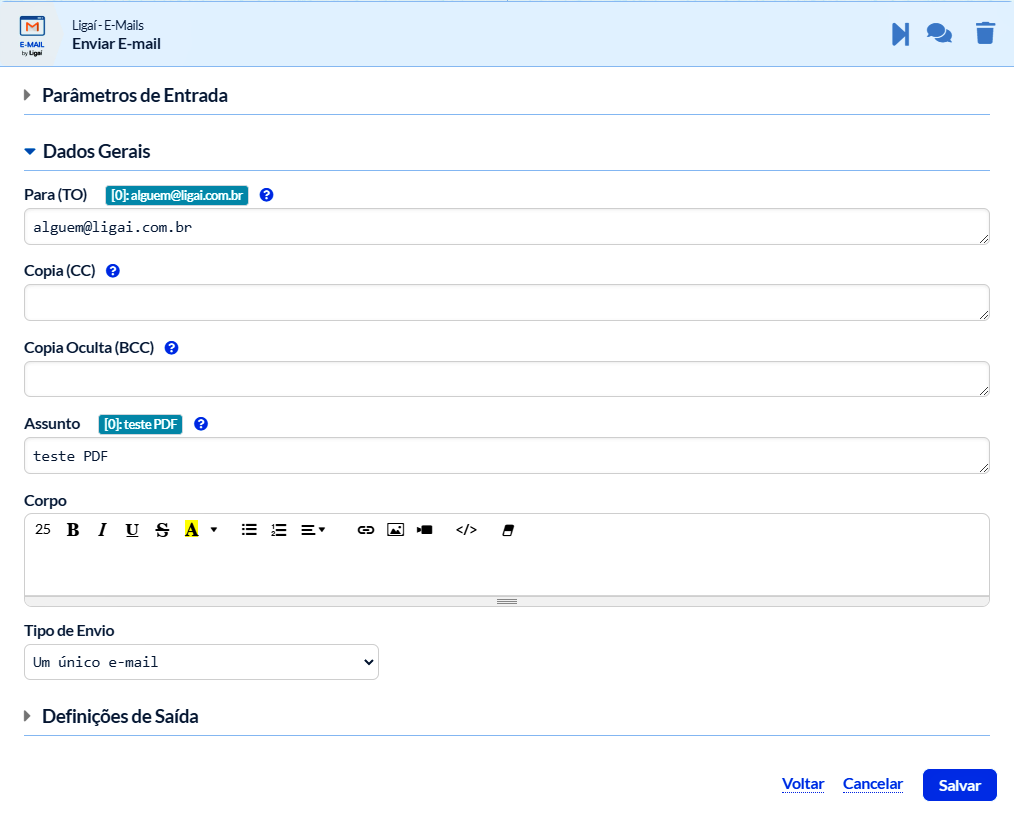Apply yellow highlight color button
This screenshot has height=817, width=1014.
tap(191, 529)
